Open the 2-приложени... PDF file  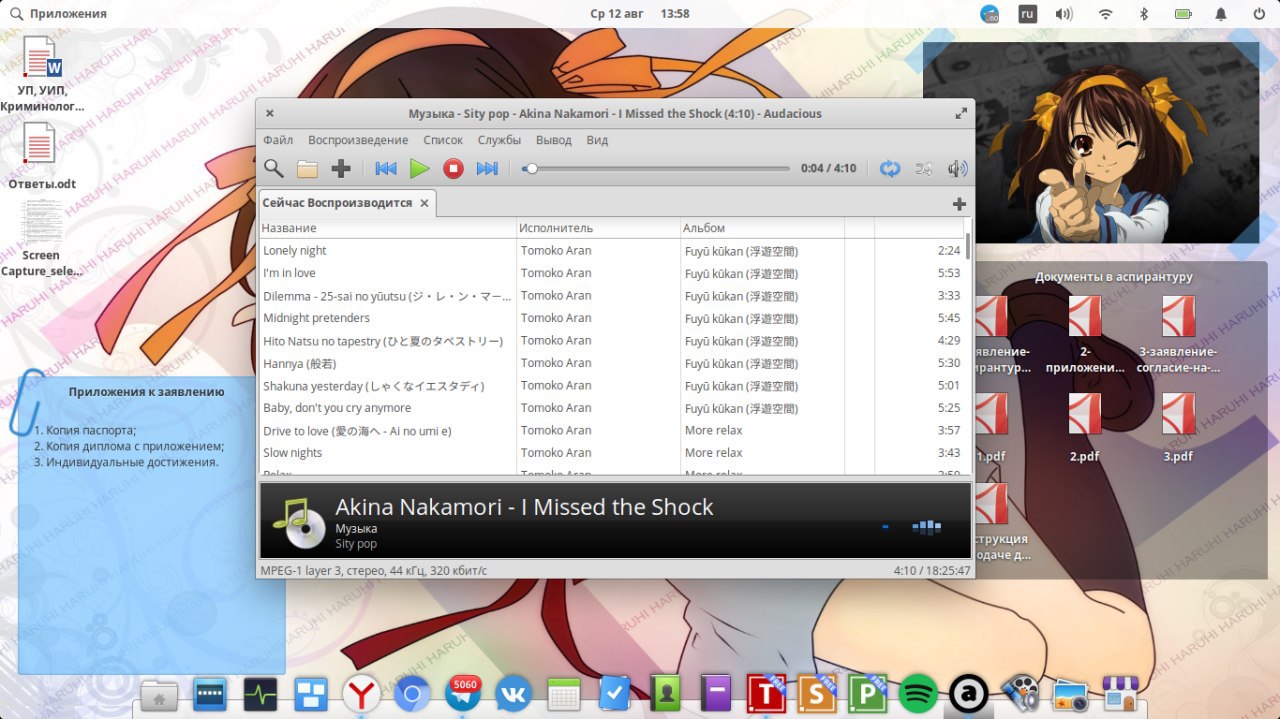tap(1085, 334)
